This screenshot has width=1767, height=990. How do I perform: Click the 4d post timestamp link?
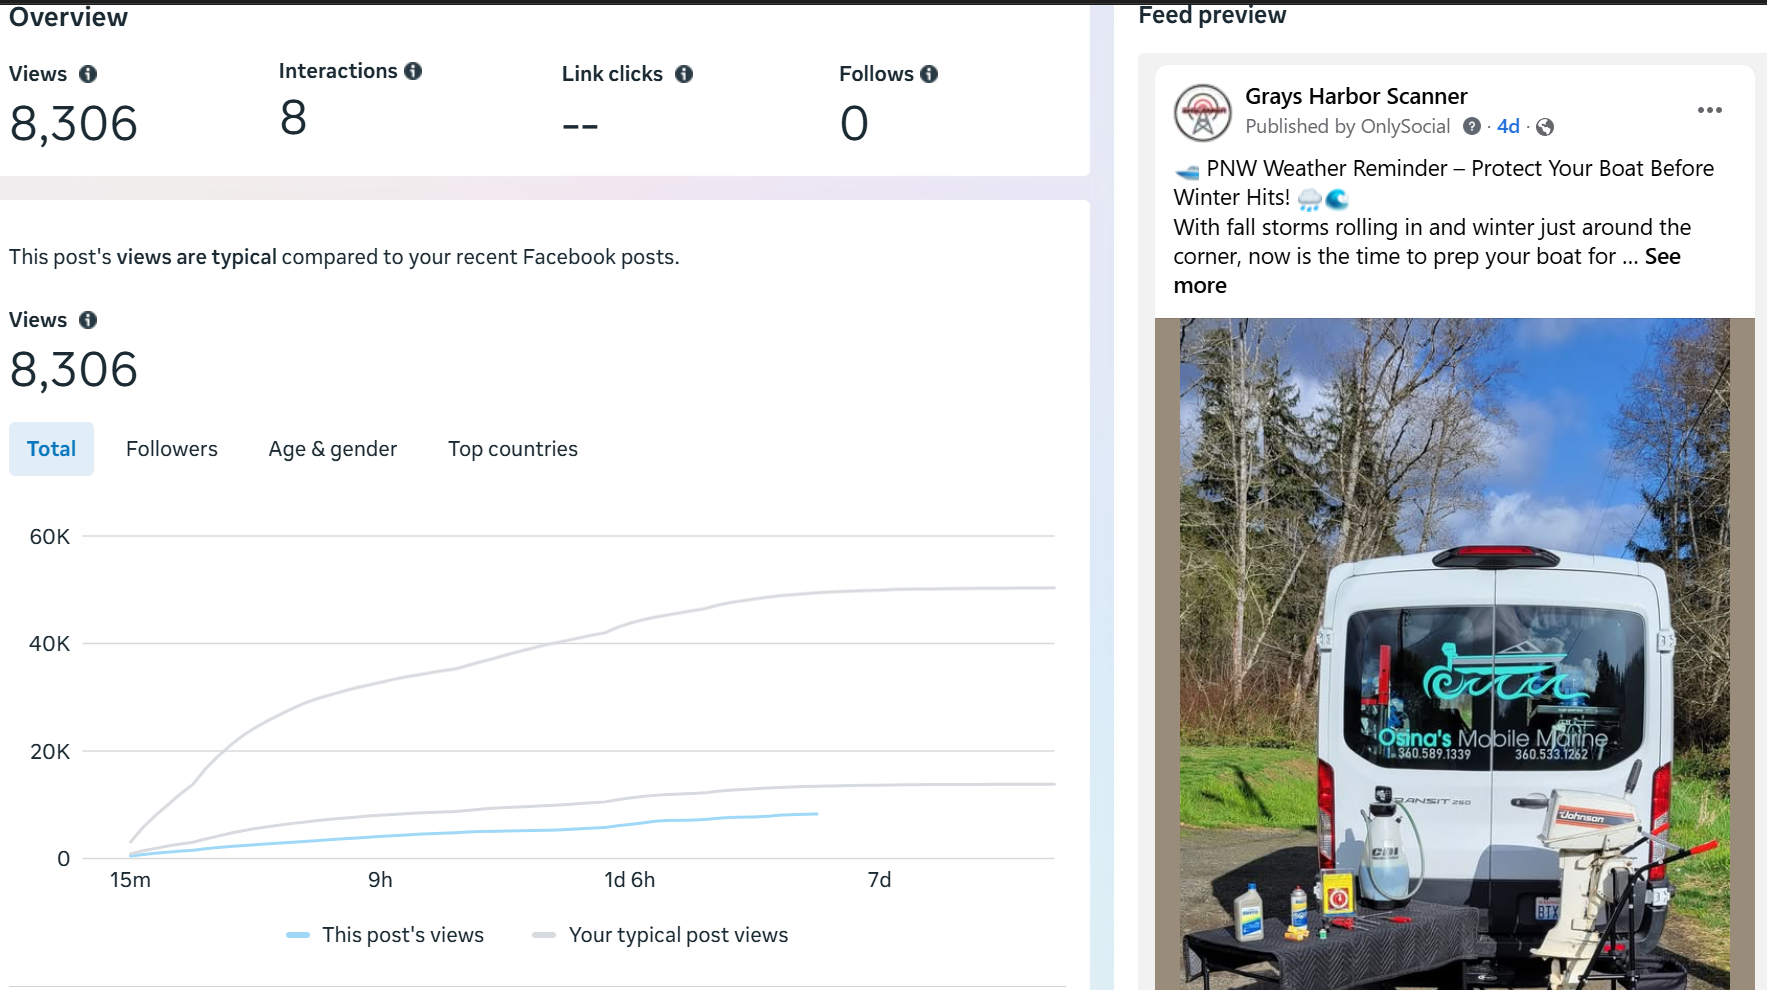point(1507,126)
